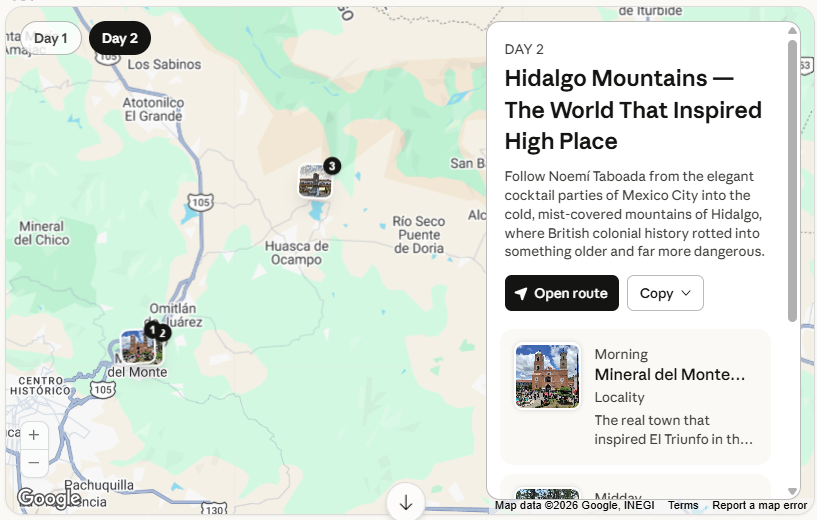
Task: Click Report a map error link
Action: (x=759, y=505)
